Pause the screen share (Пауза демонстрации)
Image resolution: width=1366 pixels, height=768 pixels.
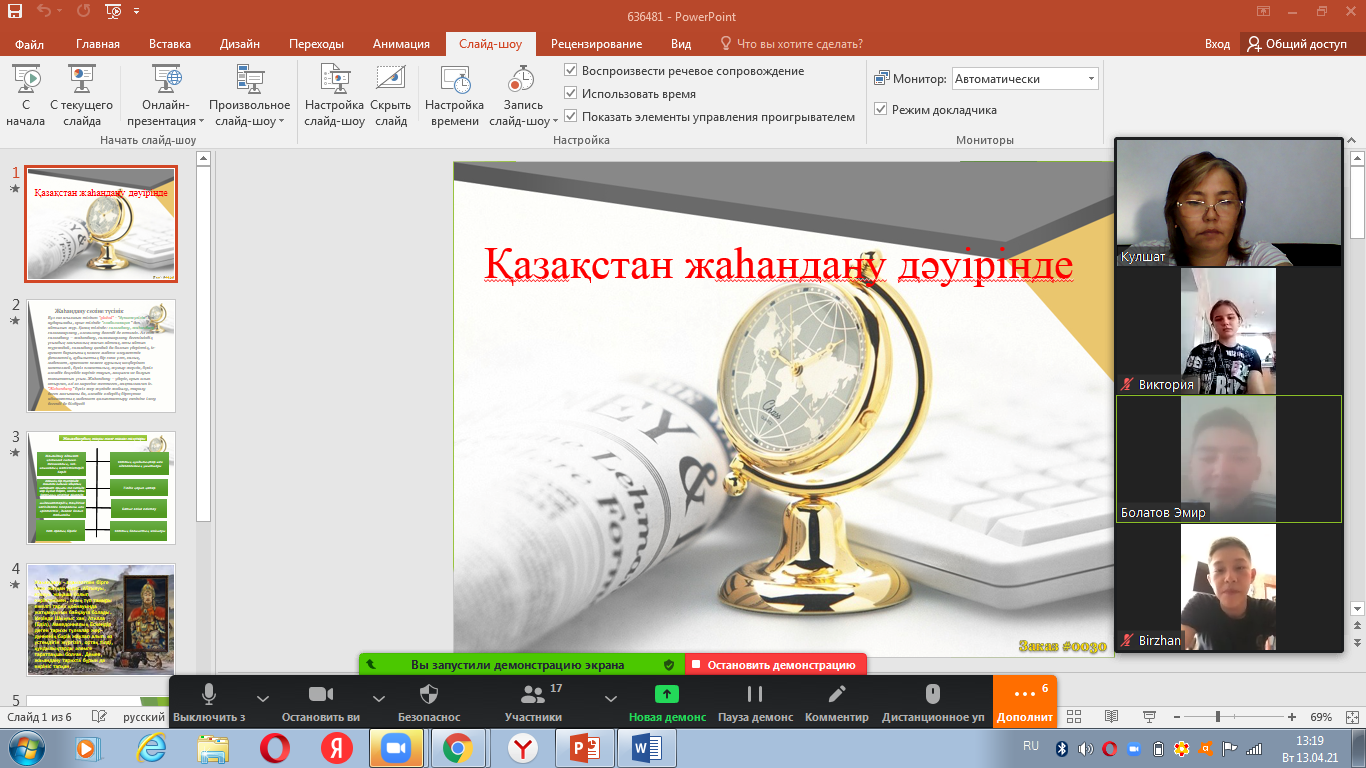[755, 701]
